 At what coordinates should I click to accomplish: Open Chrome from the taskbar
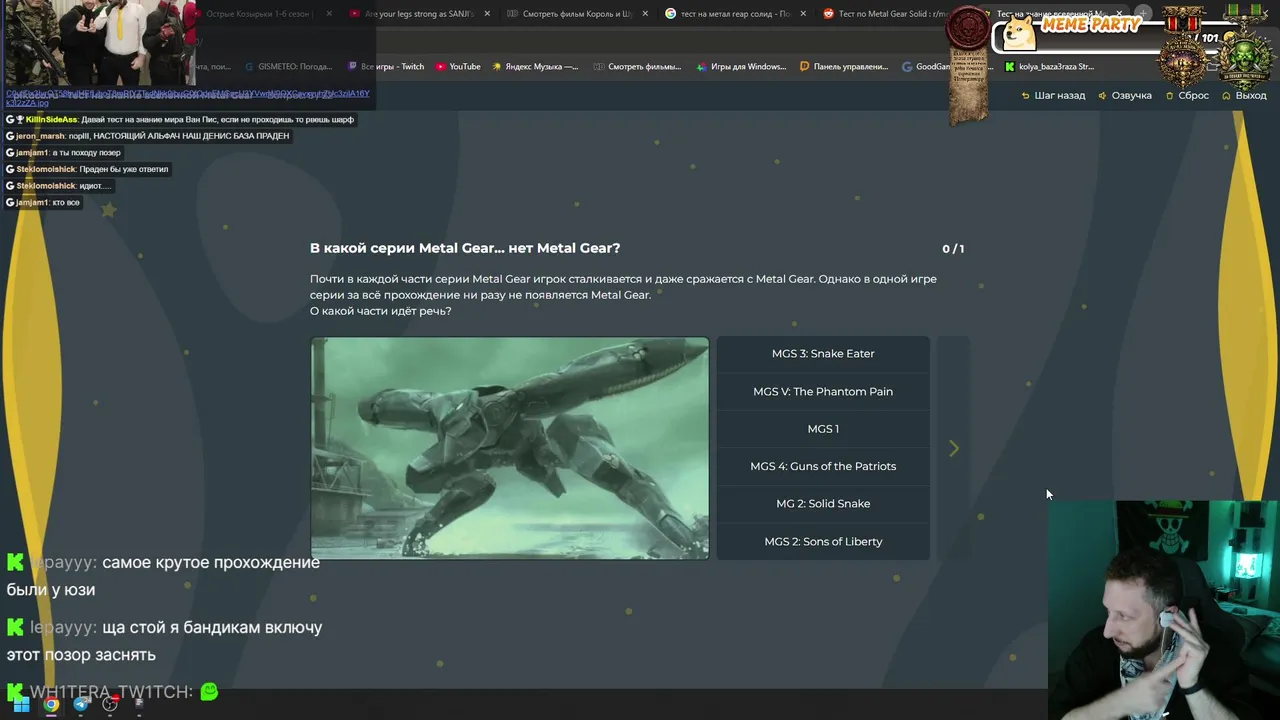click(x=51, y=704)
